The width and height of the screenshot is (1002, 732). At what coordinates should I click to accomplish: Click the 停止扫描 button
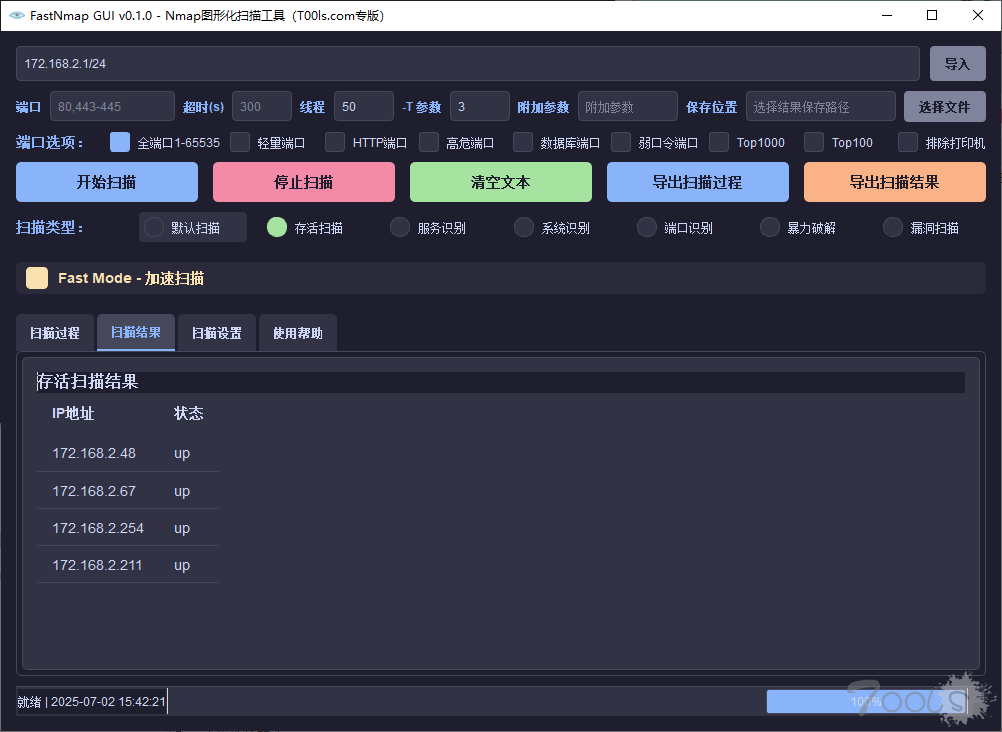point(304,182)
